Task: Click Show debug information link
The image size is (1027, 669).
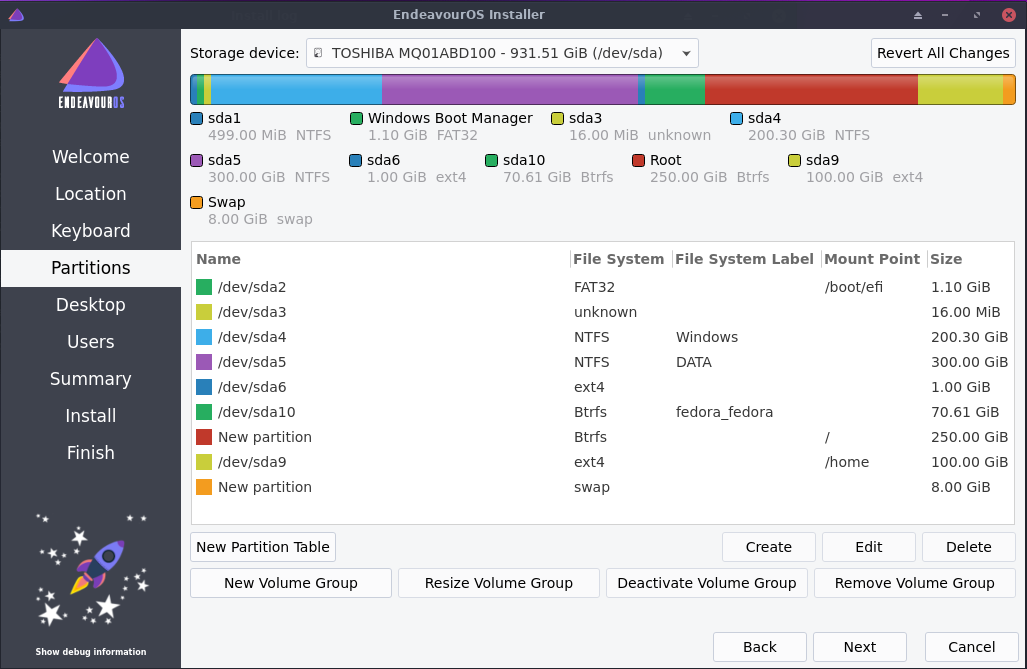Action: tap(91, 652)
